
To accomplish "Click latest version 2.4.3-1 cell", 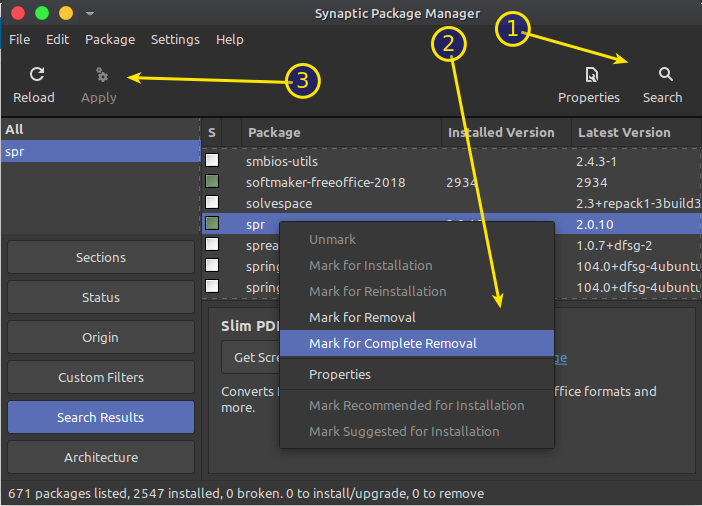I will click(x=596, y=161).
